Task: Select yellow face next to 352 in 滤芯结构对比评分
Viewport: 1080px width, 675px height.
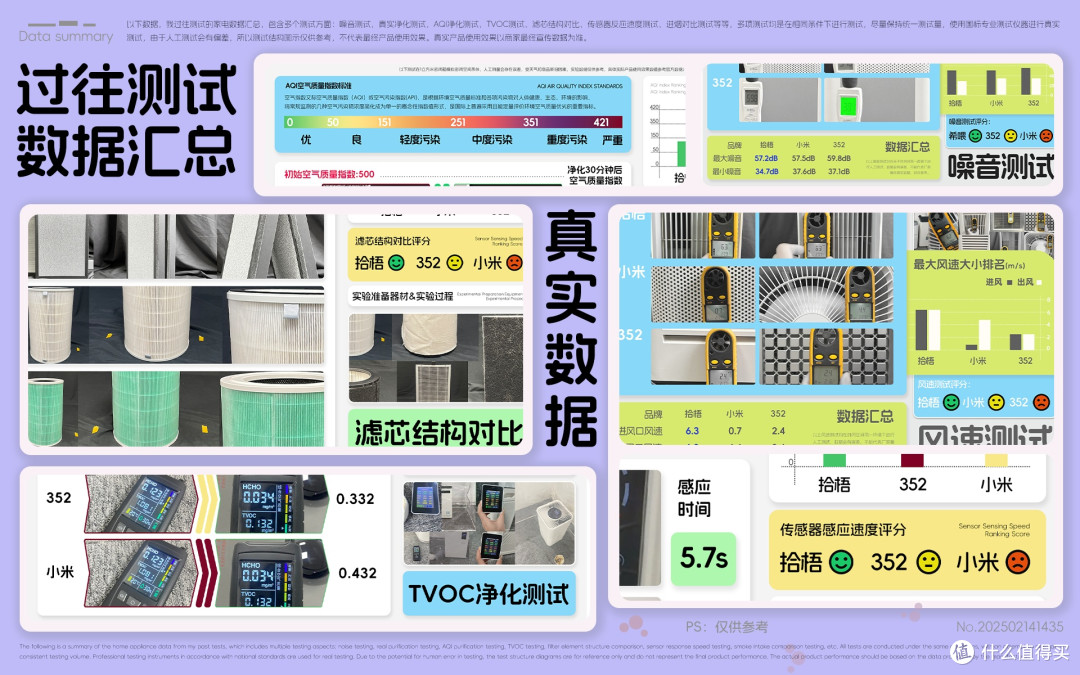Action: tap(455, 263)
